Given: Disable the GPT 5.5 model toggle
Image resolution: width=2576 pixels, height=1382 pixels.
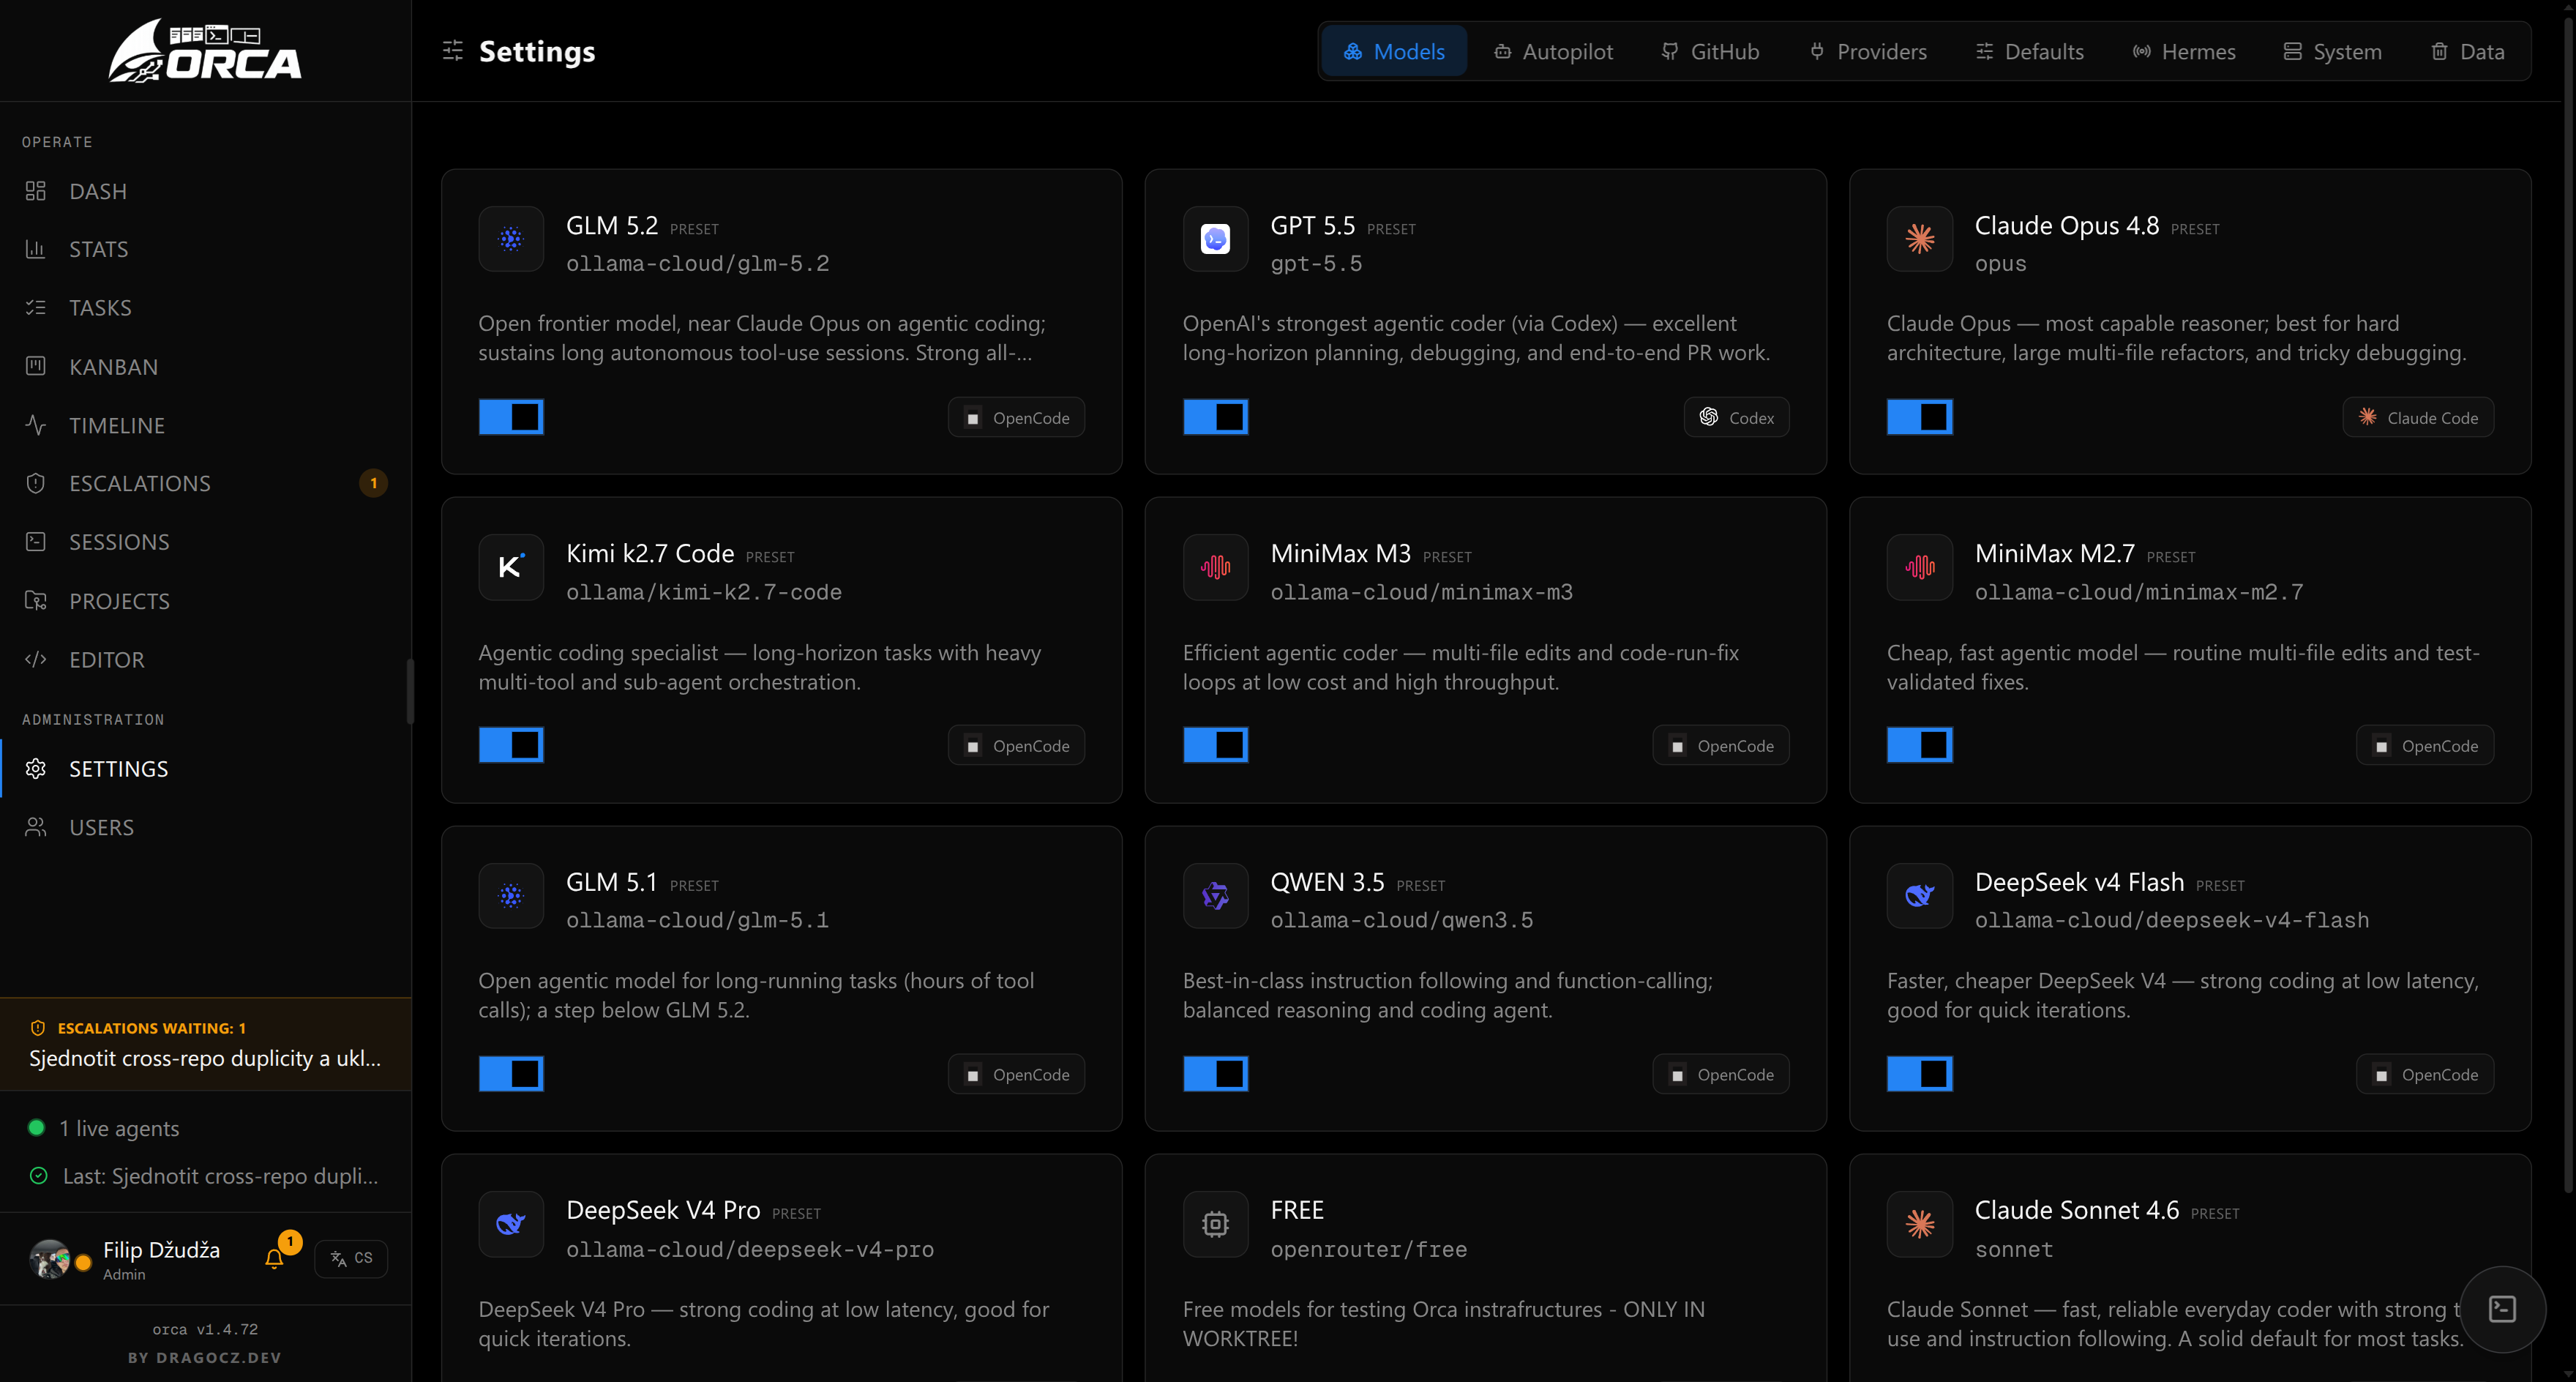Looking at the screenshot, I should [x=1215, y=417].
